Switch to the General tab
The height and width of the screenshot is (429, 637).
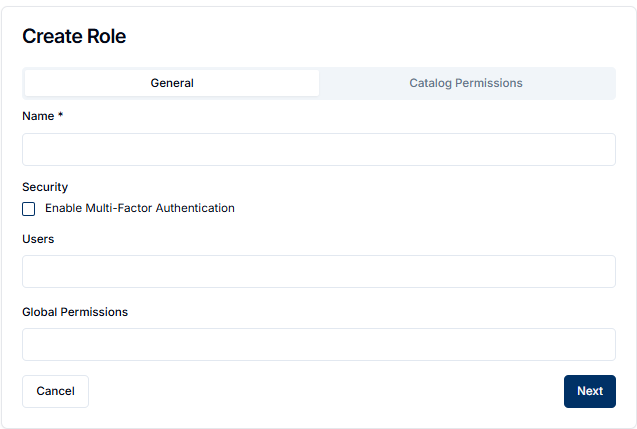point(172,83)
